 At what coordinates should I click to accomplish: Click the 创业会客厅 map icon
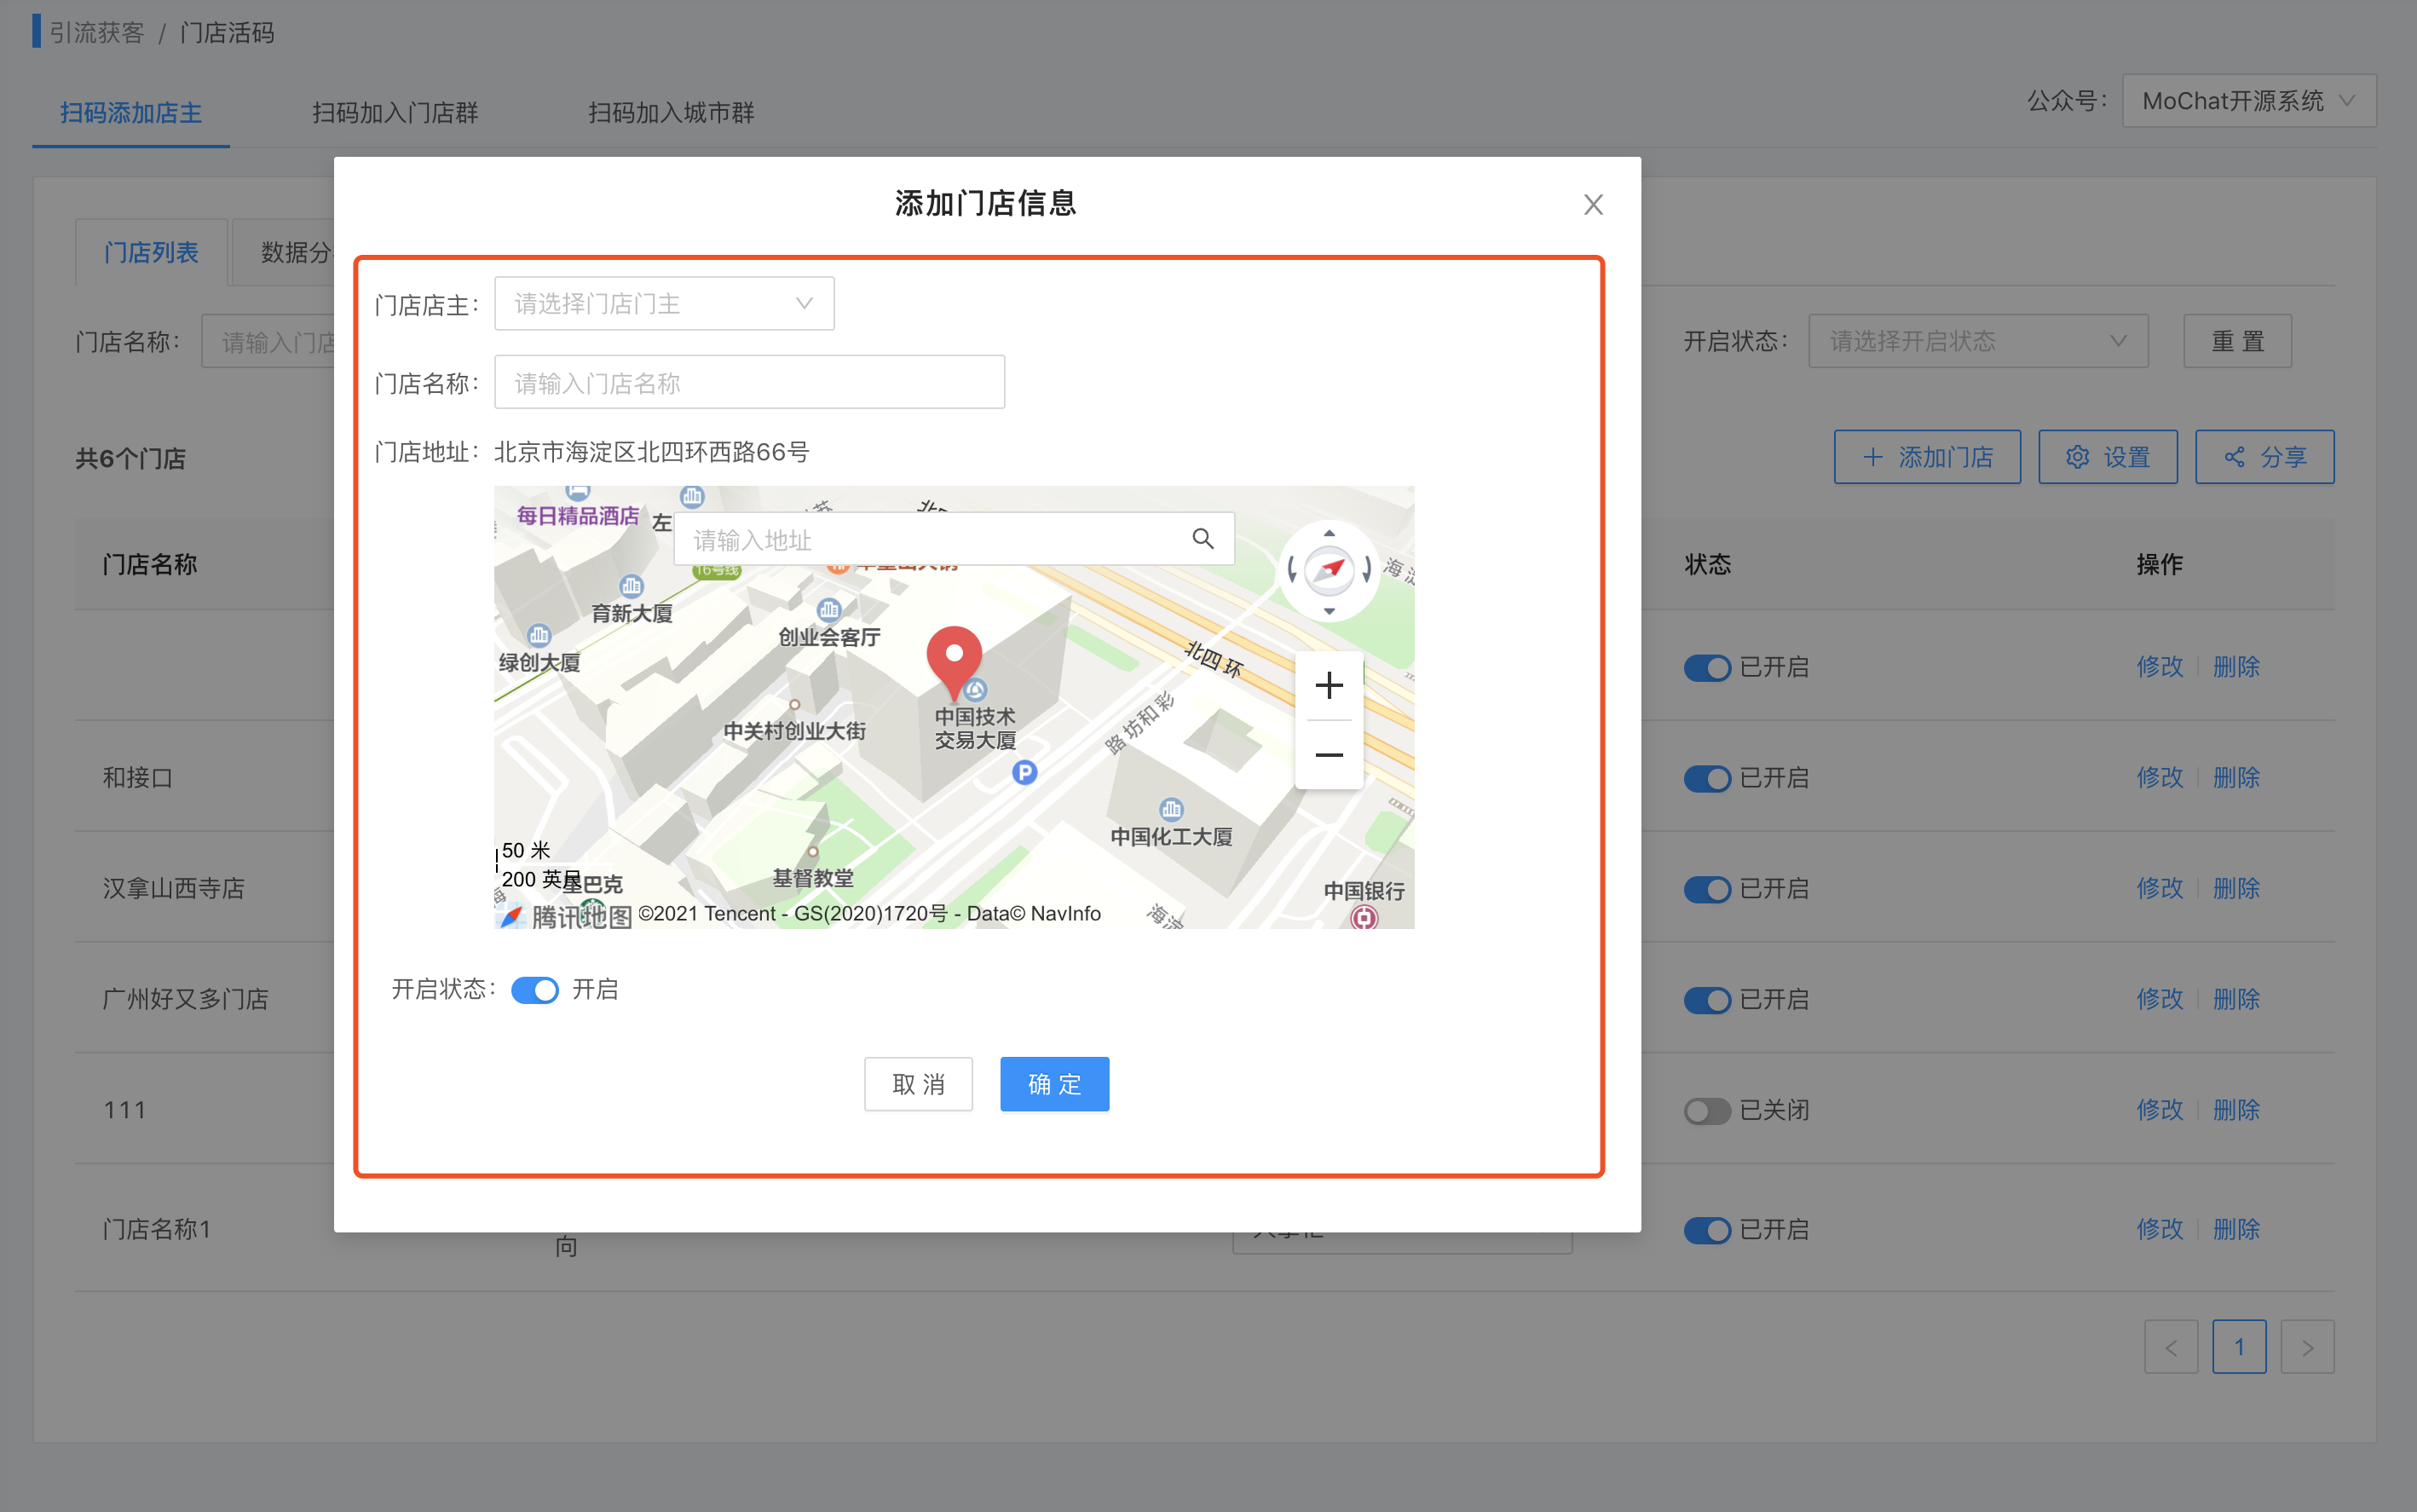coord(829,610)
